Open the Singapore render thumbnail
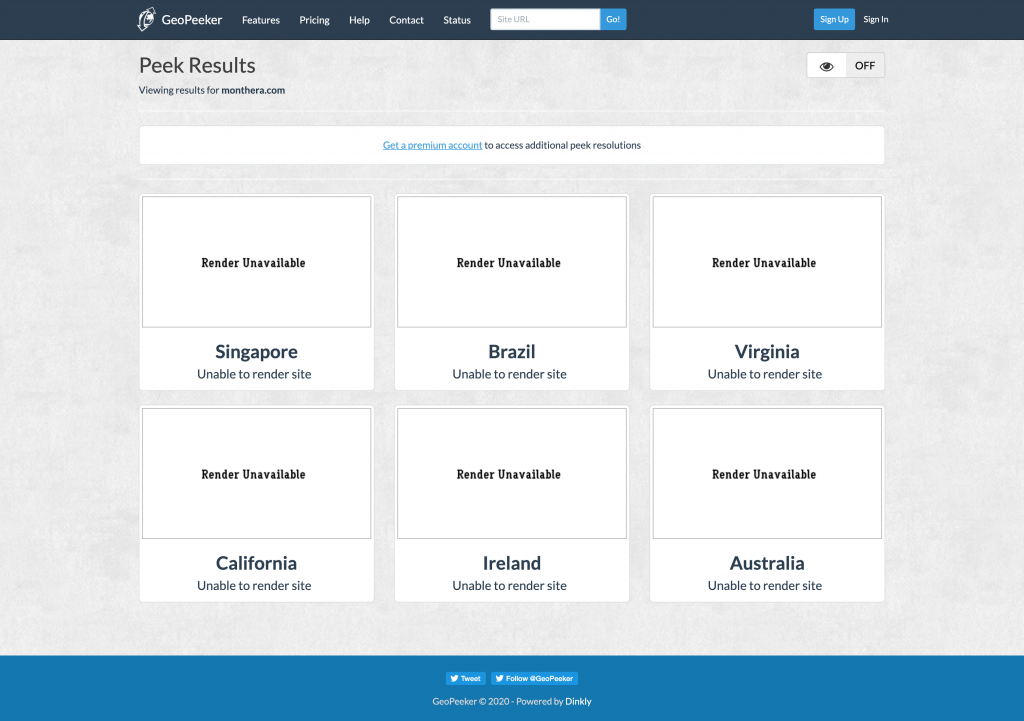1024x721 pixels. coord(256,262)
